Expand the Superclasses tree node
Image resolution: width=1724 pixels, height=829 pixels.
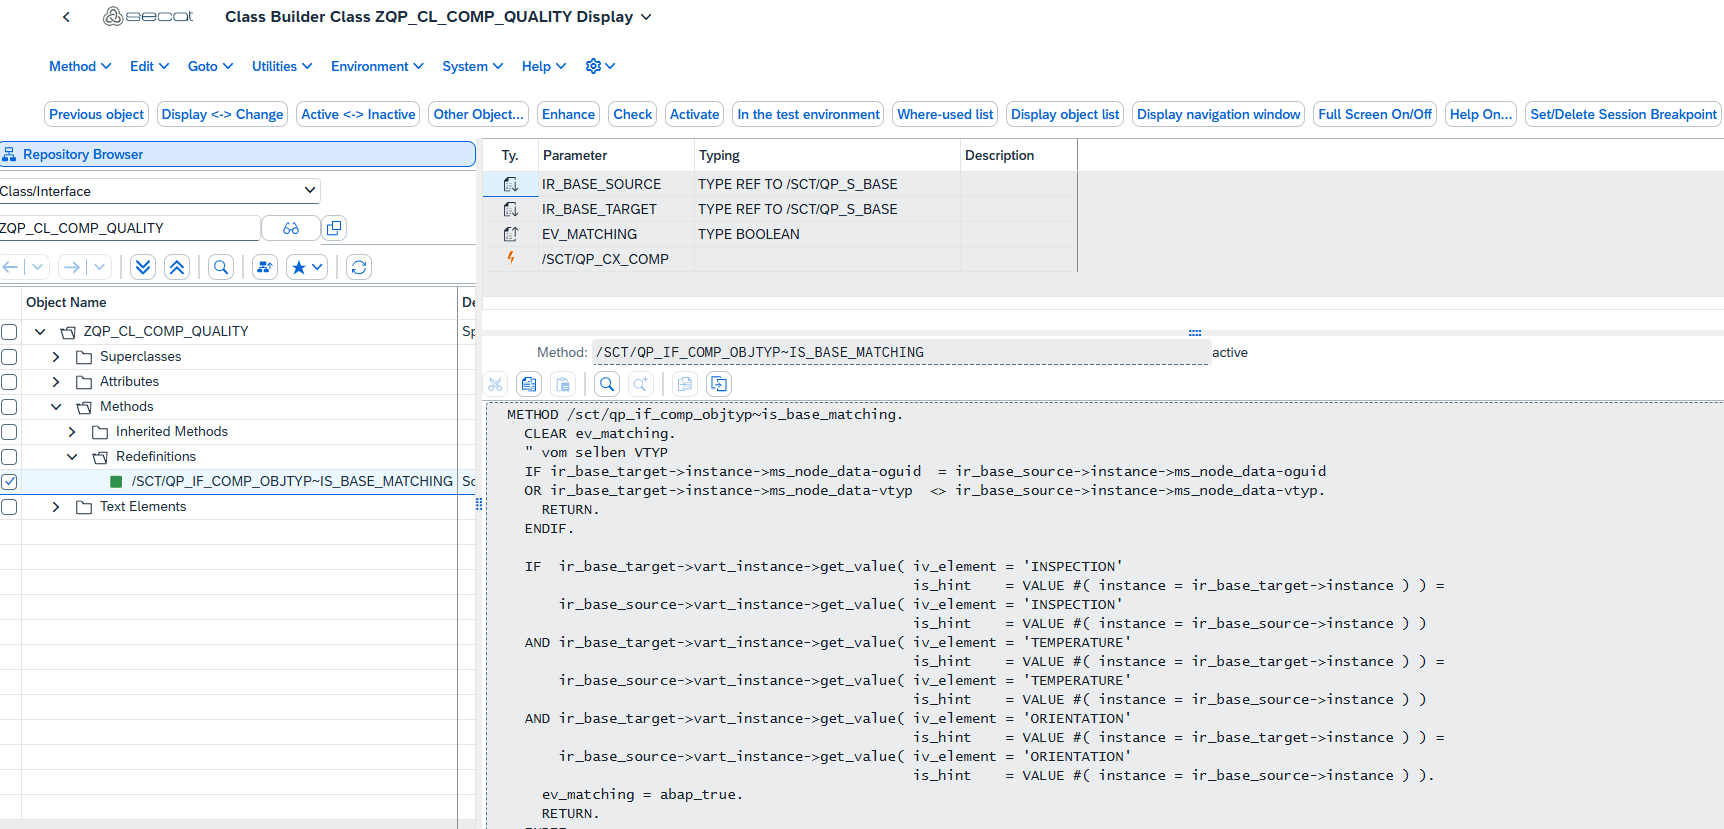click(x=56, y=357)
